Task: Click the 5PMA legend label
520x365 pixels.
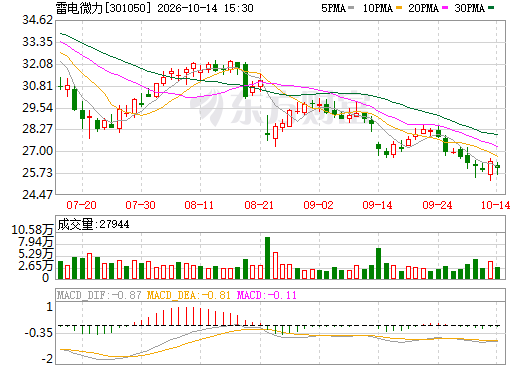Action: click(333, 8)
